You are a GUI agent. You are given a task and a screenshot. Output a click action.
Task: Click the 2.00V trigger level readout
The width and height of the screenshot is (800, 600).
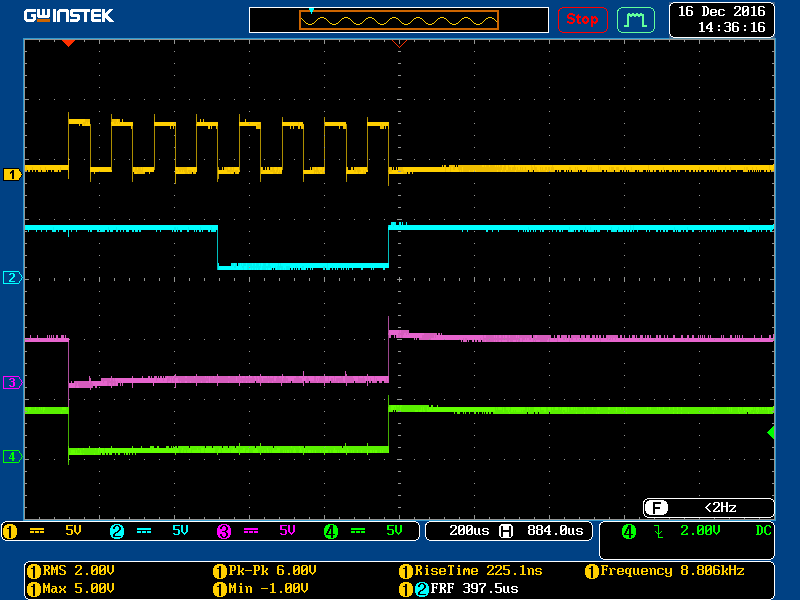point(700,531)
